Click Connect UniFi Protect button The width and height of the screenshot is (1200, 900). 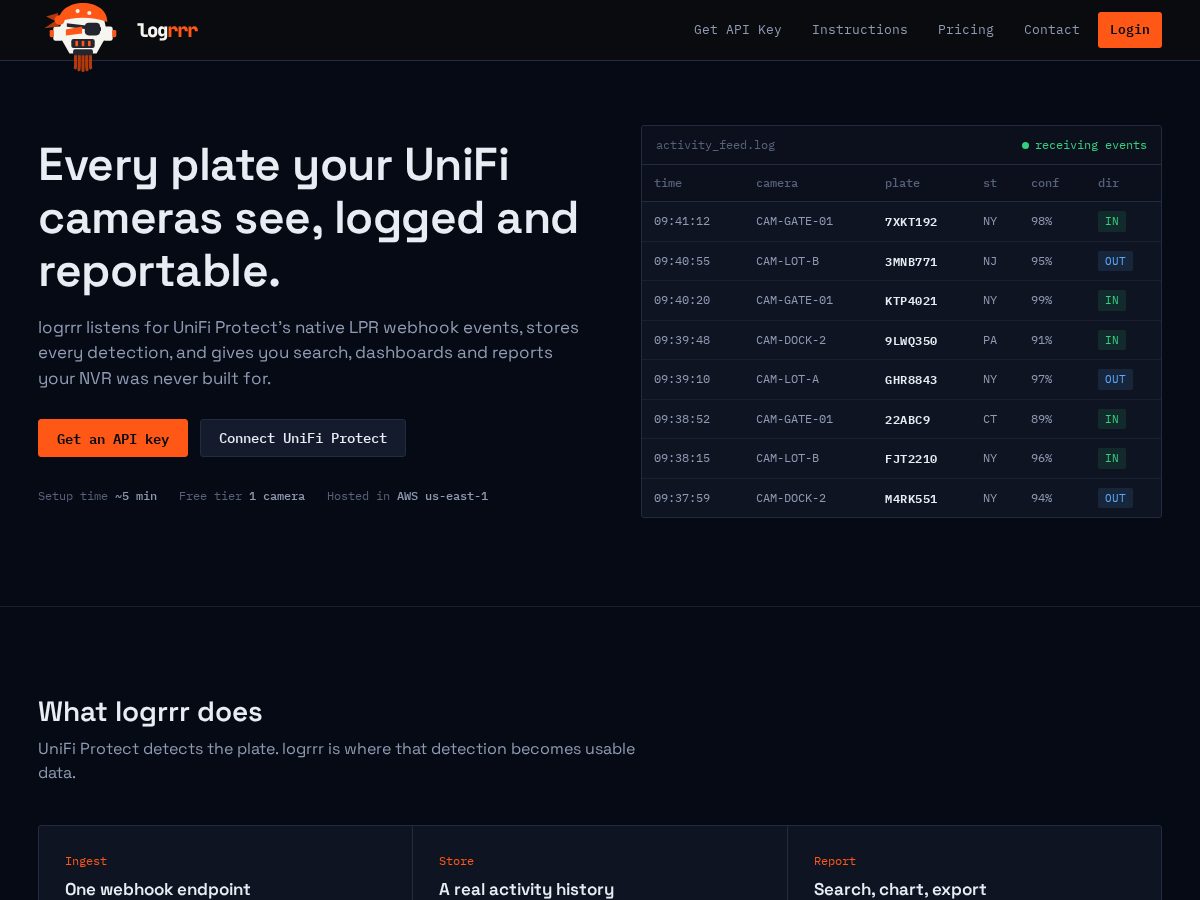click(303, 438)
